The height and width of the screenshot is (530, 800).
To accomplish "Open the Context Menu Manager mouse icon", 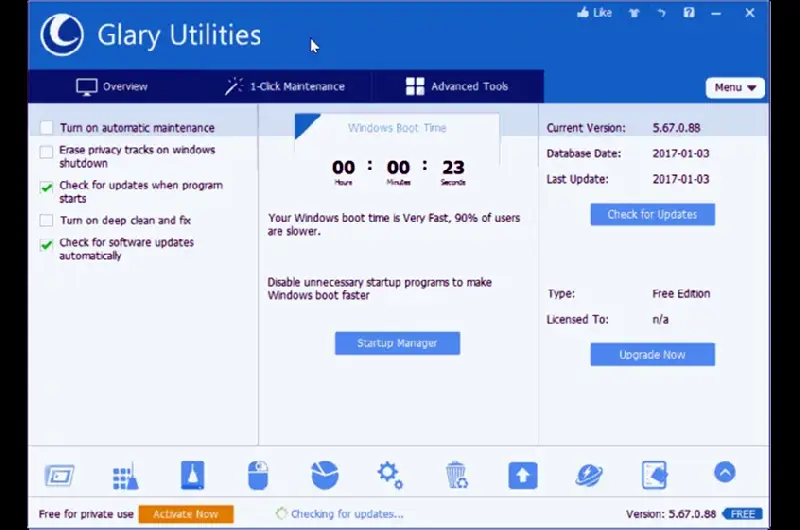I will tap(258, 475).
